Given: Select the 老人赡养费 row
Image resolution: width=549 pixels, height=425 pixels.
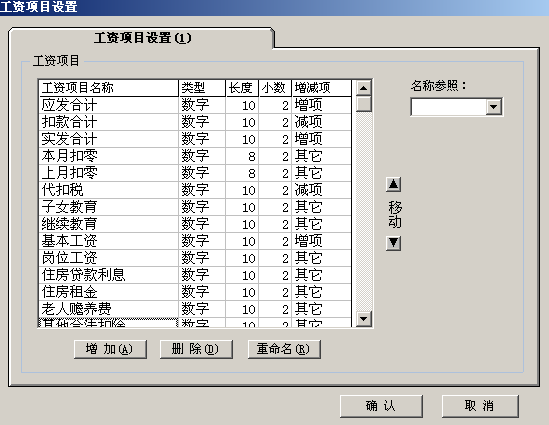Looking at the screenshot, I should coord(195,309).
